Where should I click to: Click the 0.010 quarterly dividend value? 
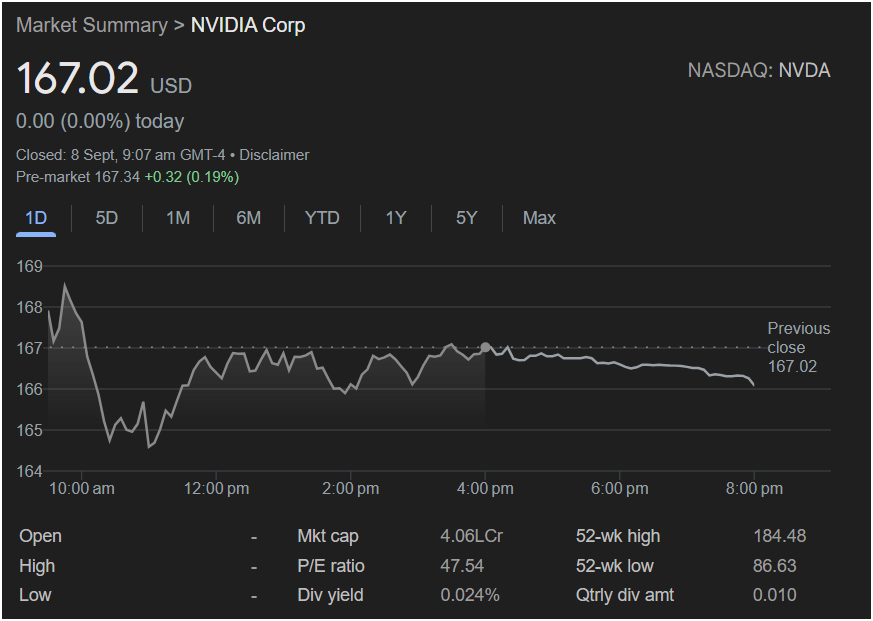click(x=774, y=595)
